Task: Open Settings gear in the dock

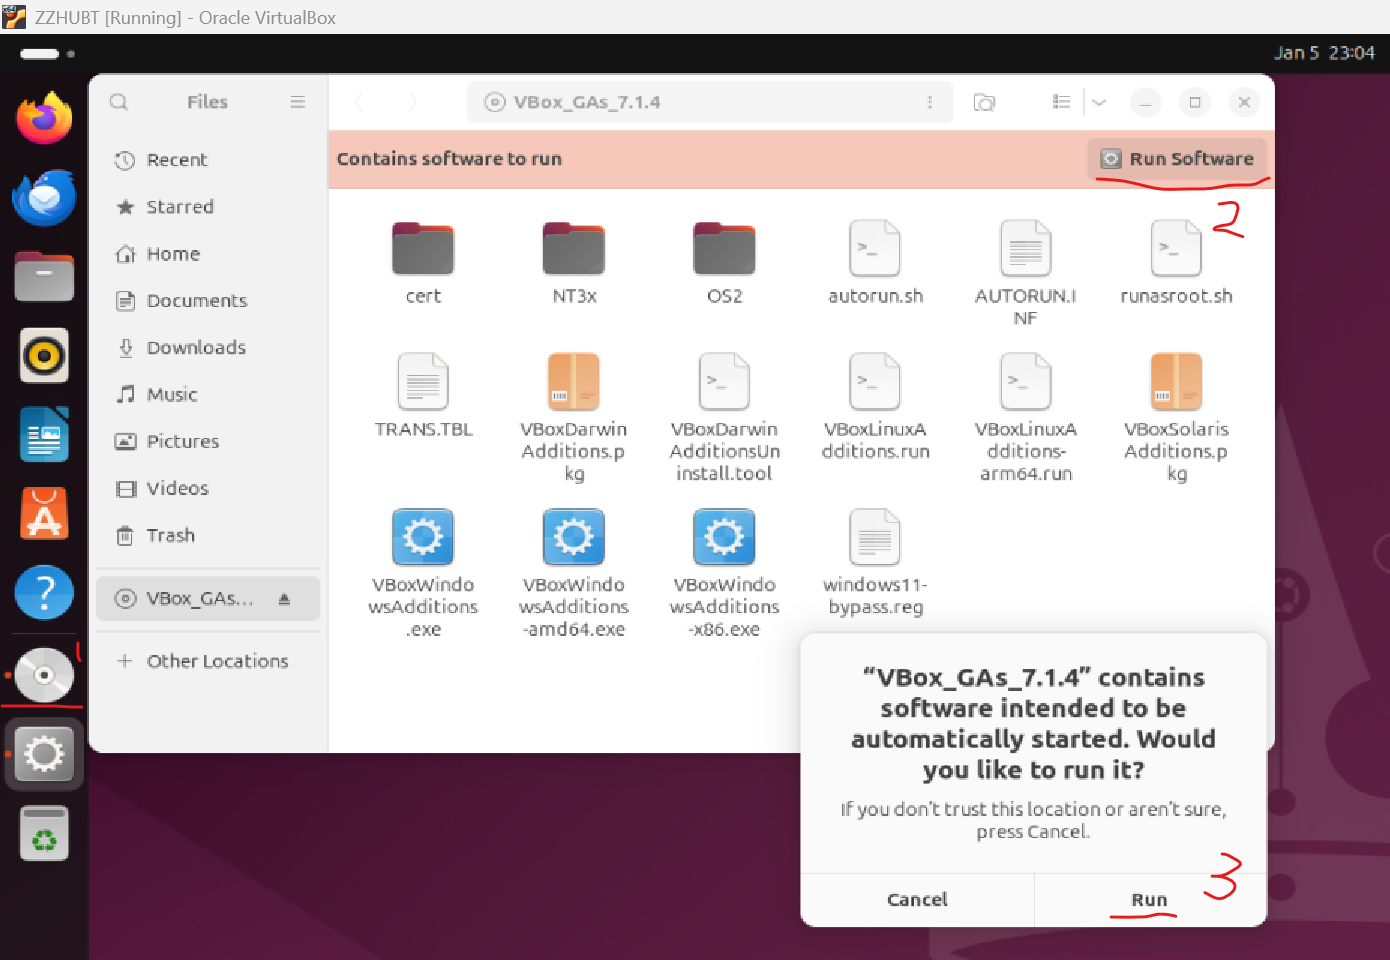Action: tap(44, 754)
